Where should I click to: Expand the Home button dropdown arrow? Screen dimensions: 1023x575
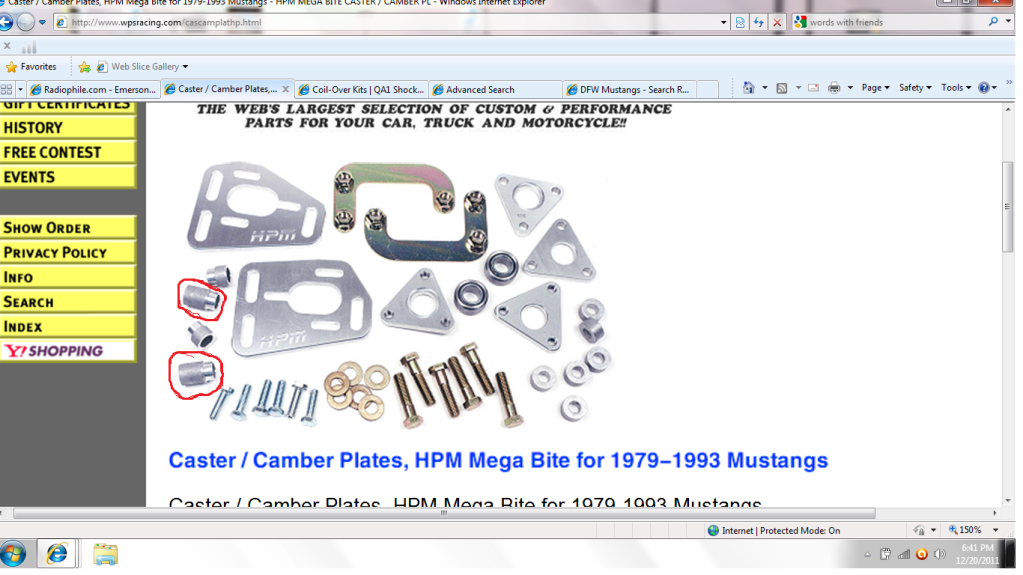point(765,87)
